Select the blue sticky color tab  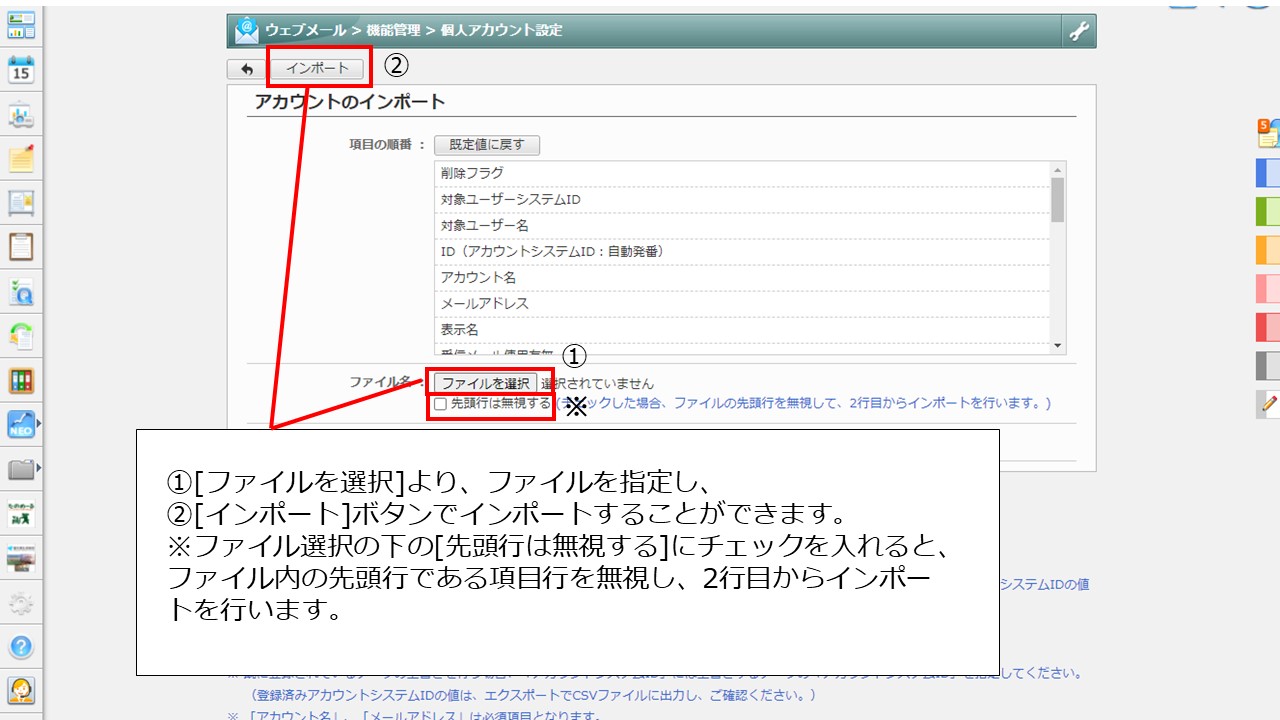click(x=1268, y=173)
